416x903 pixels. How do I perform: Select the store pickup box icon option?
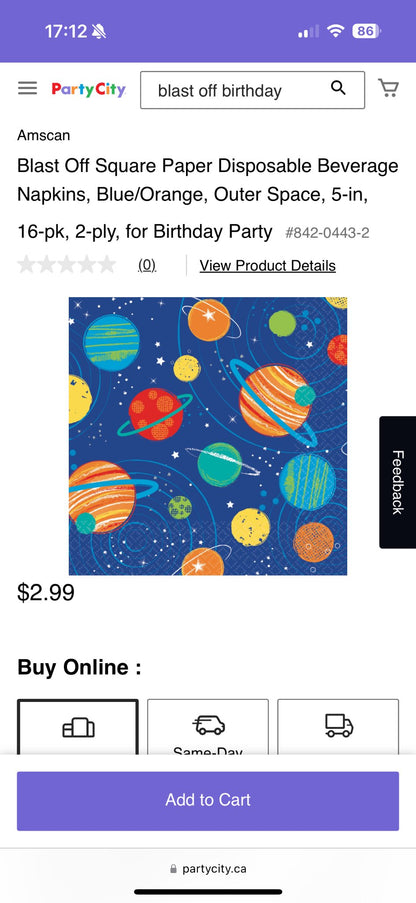pos(78,727)
